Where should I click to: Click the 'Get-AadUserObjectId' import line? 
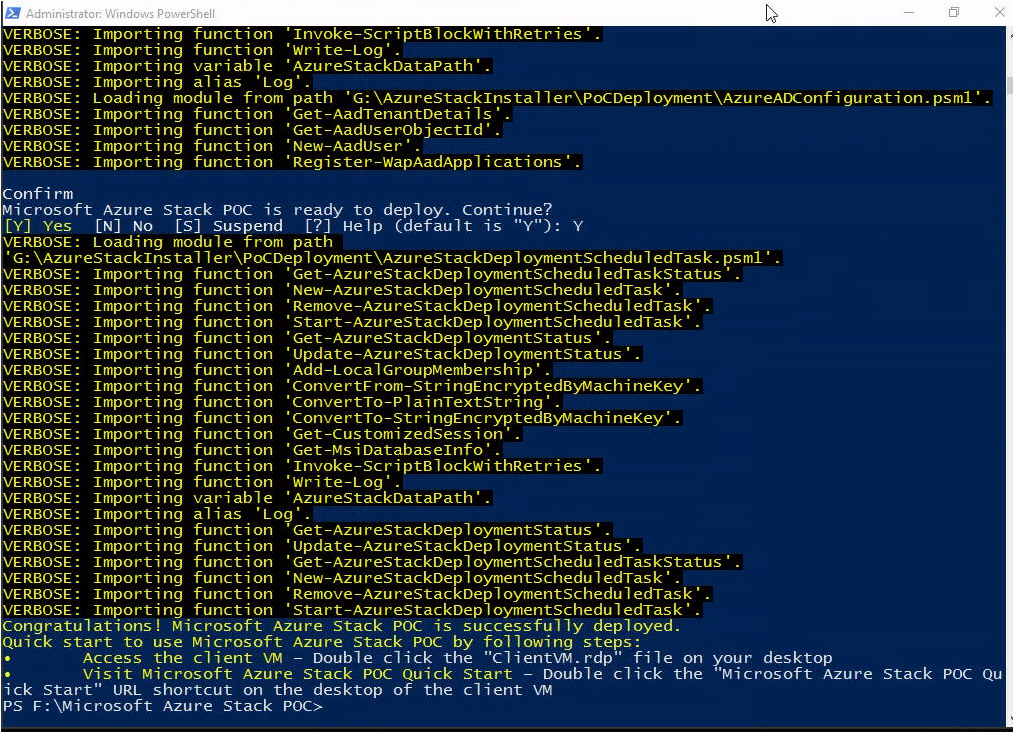tap(252, 131)
